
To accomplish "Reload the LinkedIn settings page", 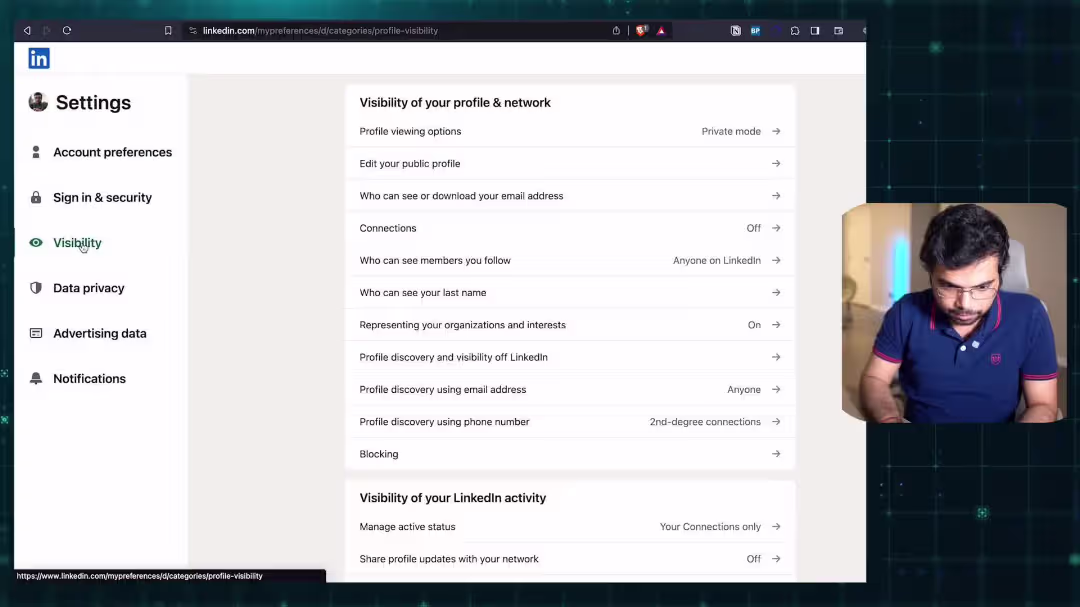I will pos(67,30).
